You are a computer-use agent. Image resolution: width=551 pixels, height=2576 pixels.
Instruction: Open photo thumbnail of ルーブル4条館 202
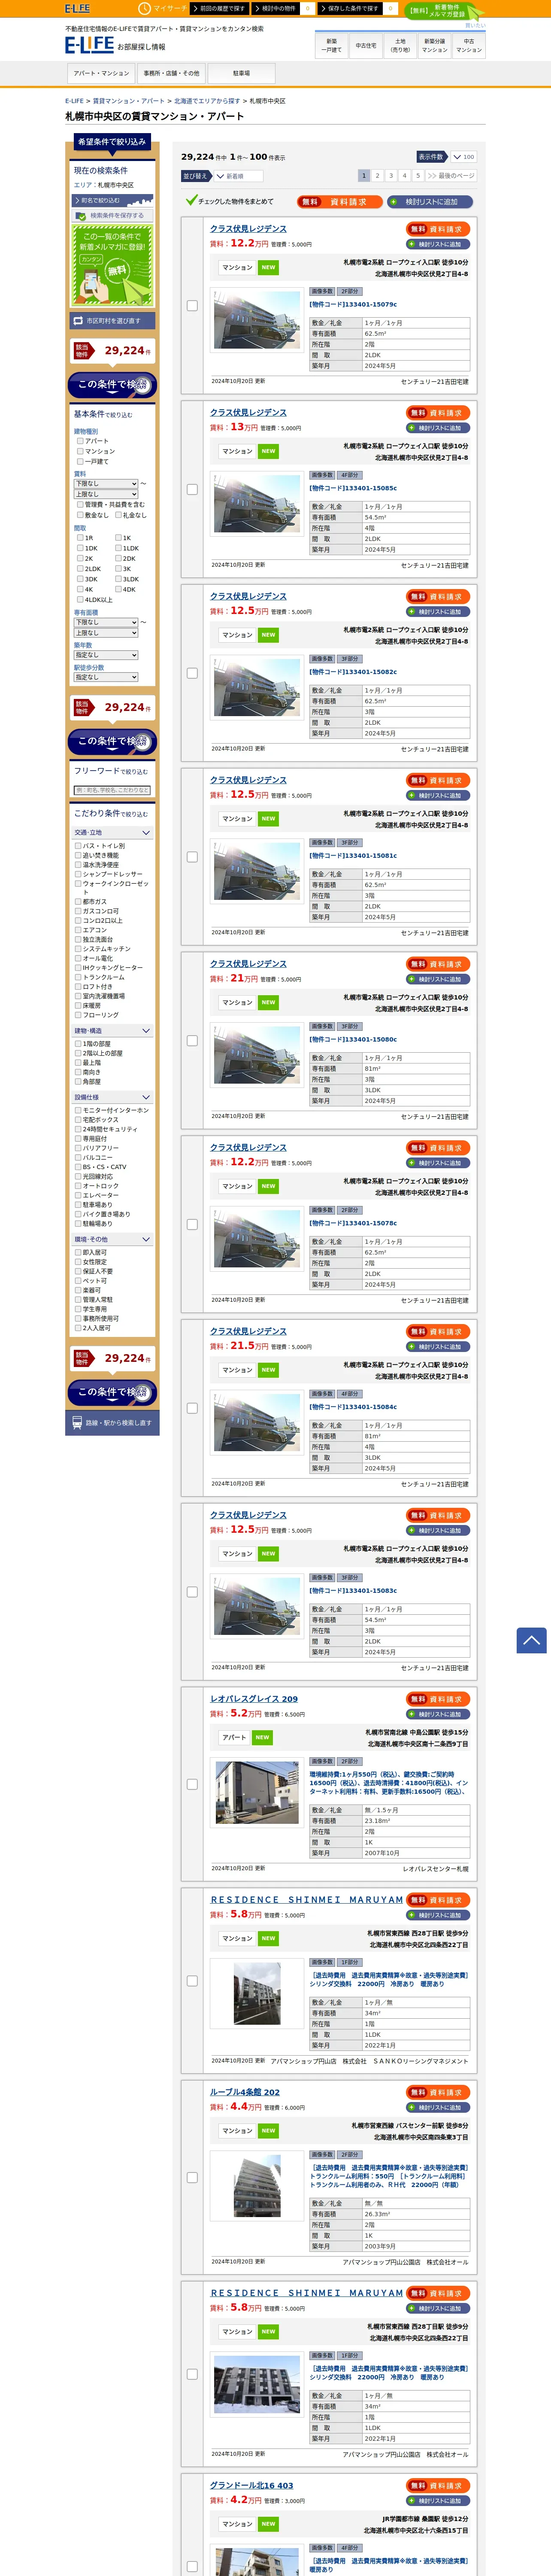257,2187
